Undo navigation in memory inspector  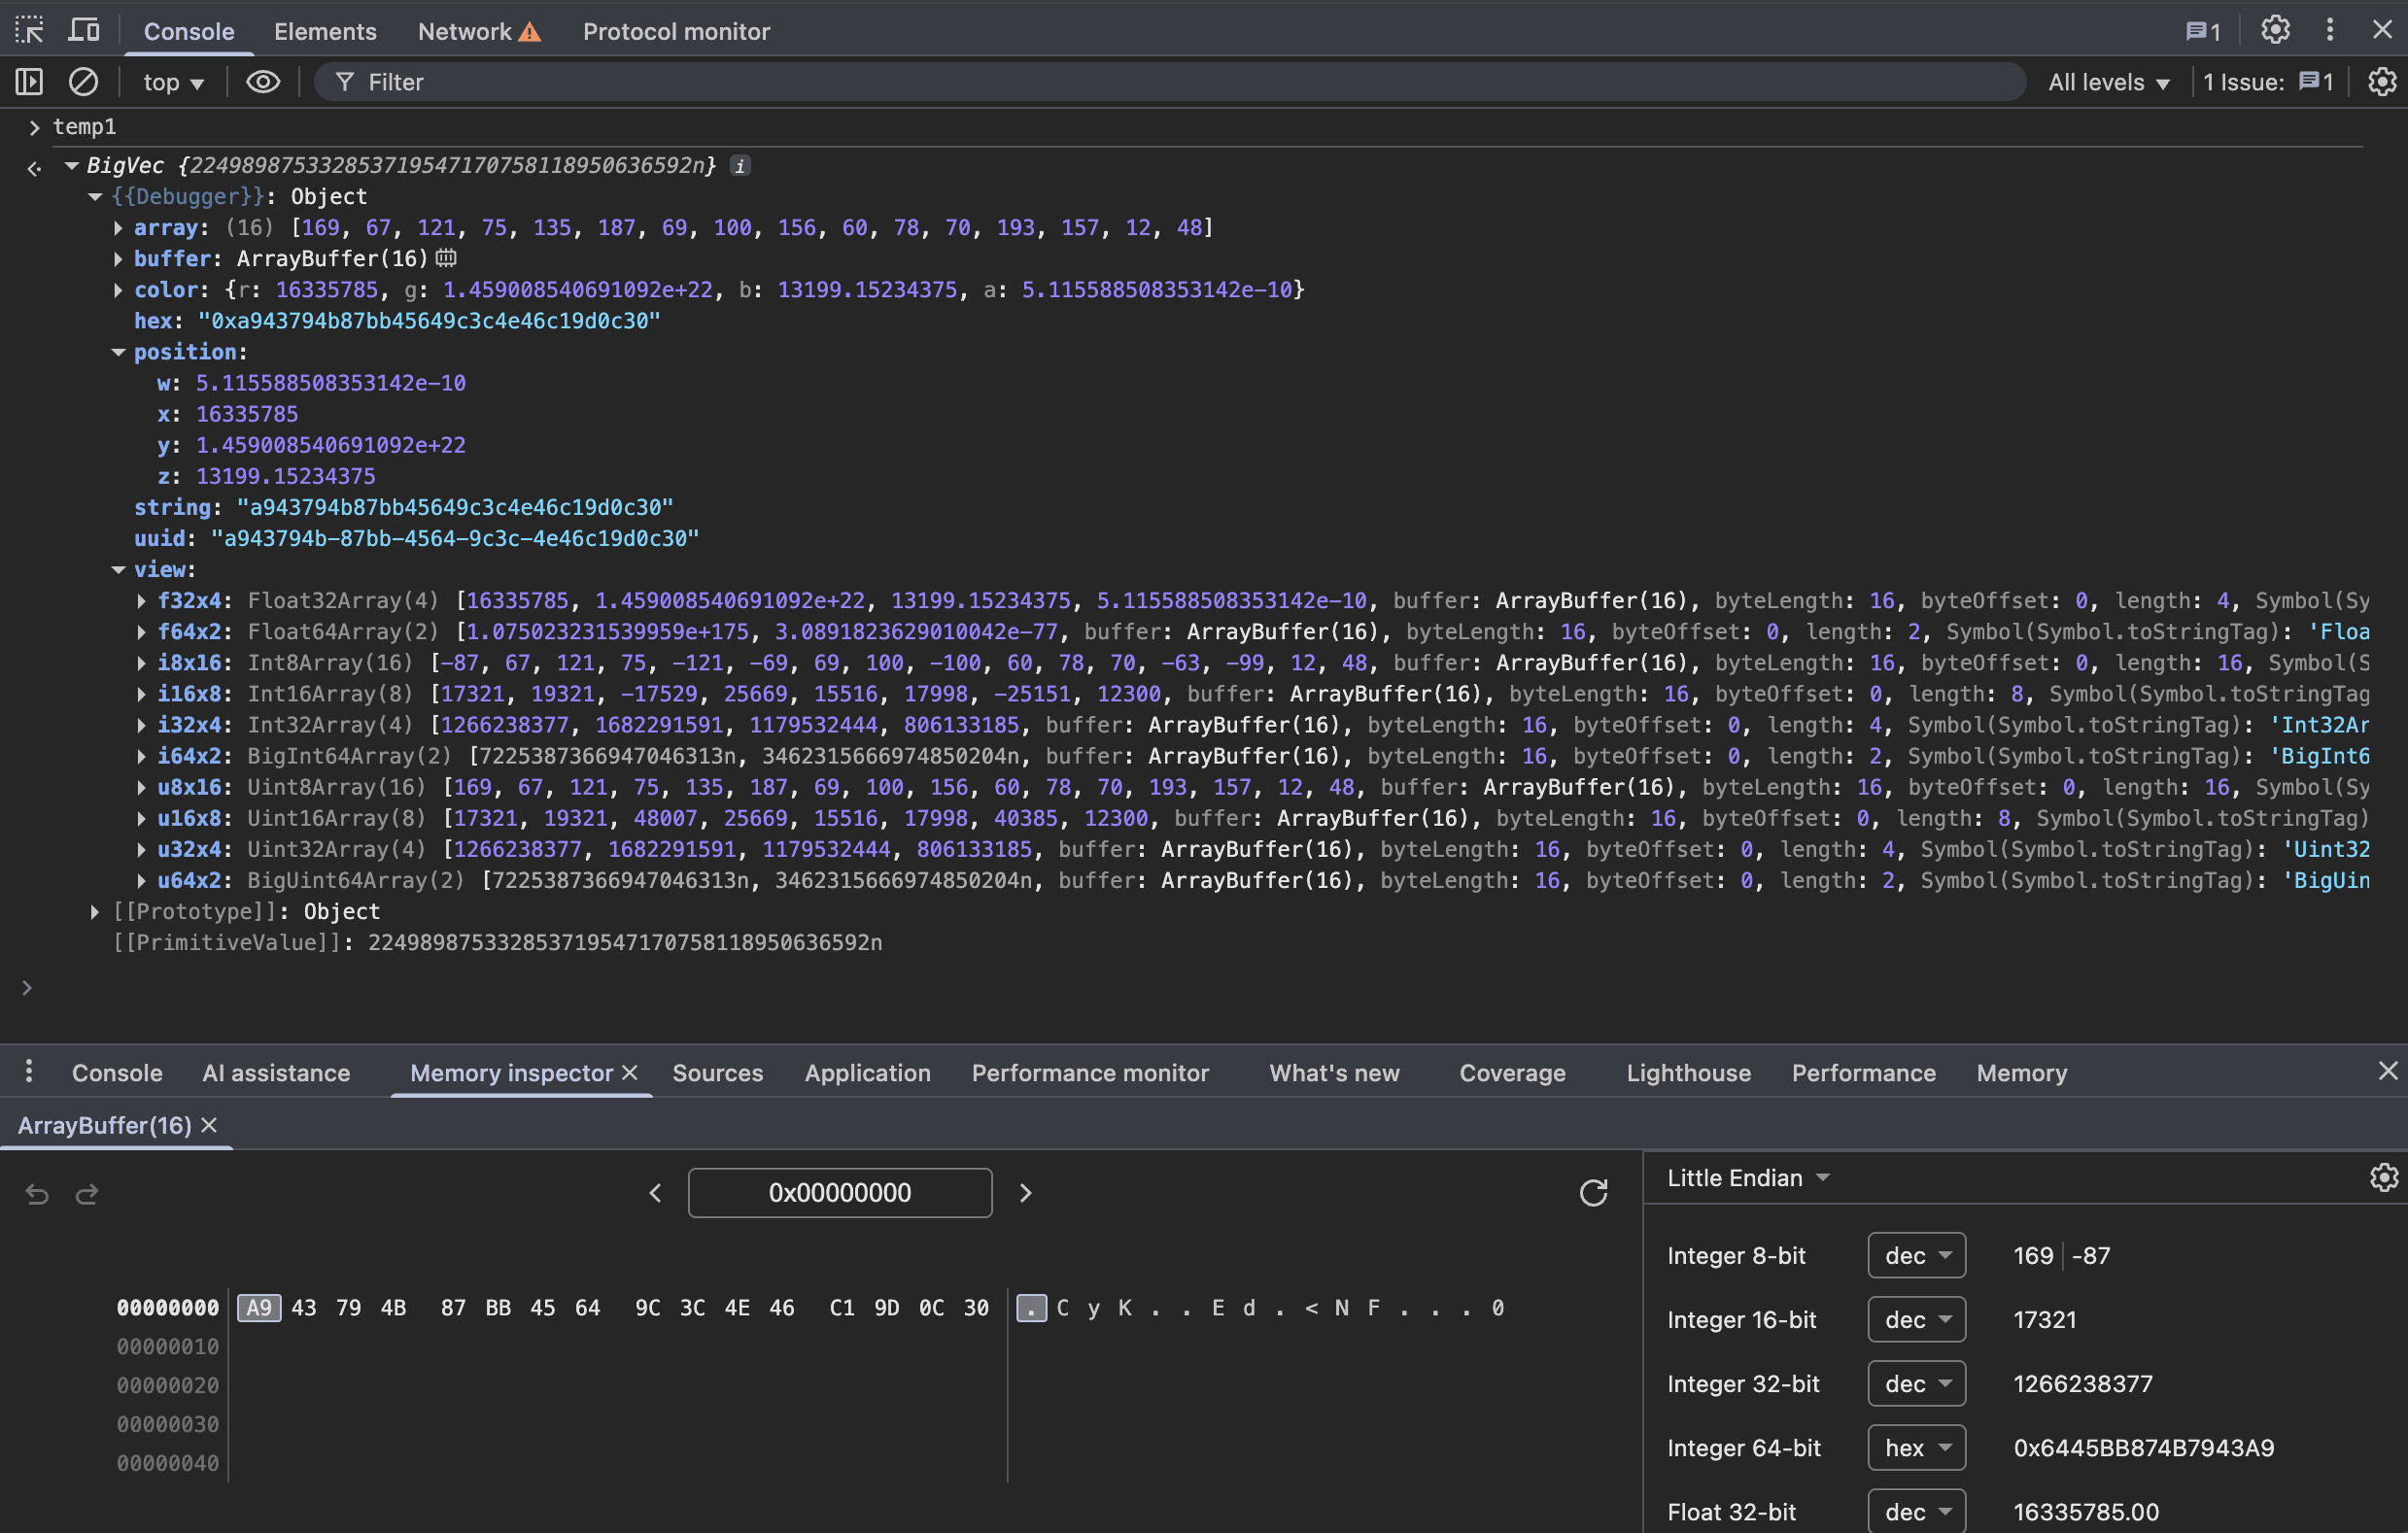click(37, 1193)
